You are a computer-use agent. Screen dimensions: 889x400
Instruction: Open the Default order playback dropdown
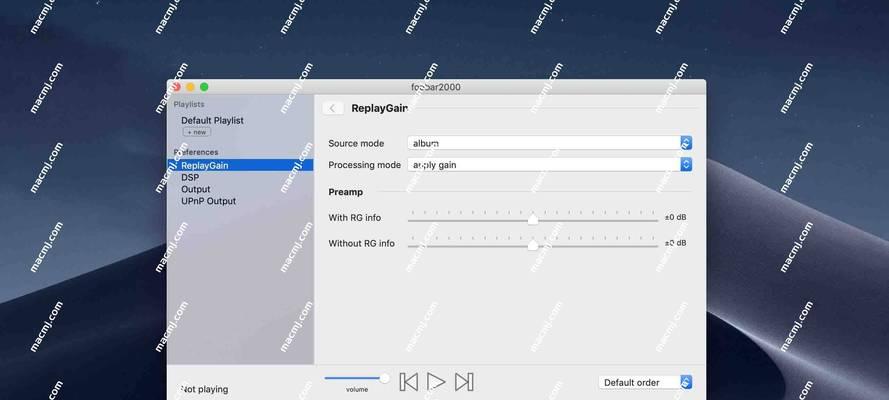tap(645, 382)
